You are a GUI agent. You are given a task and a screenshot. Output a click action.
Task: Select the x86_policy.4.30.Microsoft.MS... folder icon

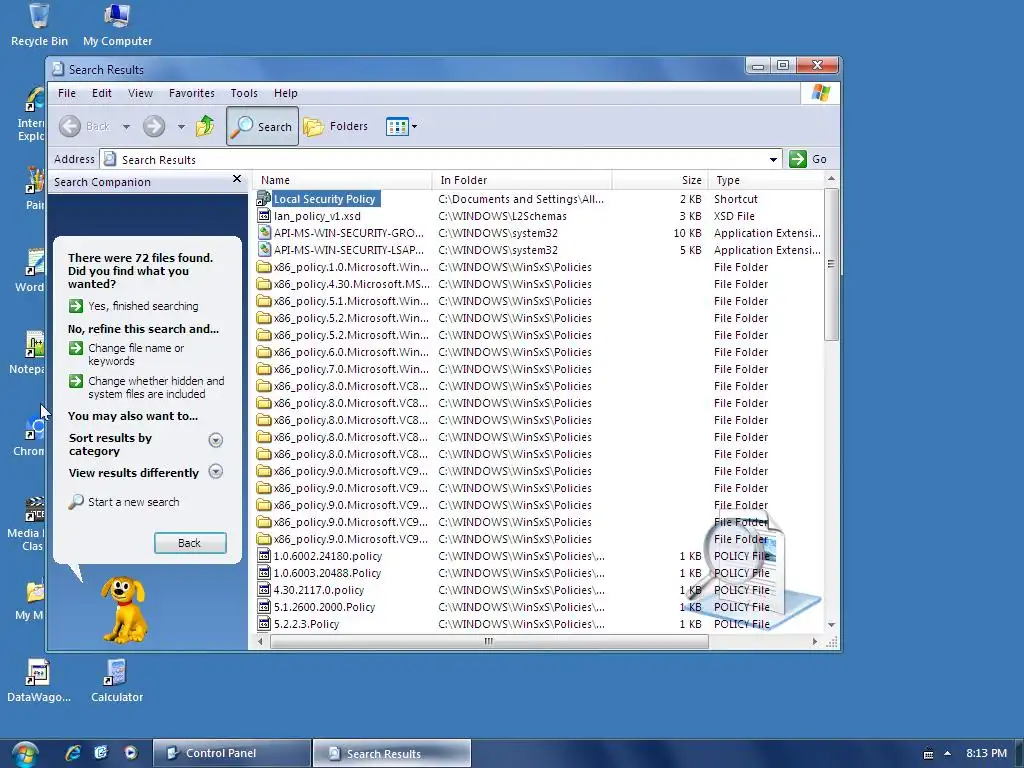pyautogui.click(x=264, y=283)
